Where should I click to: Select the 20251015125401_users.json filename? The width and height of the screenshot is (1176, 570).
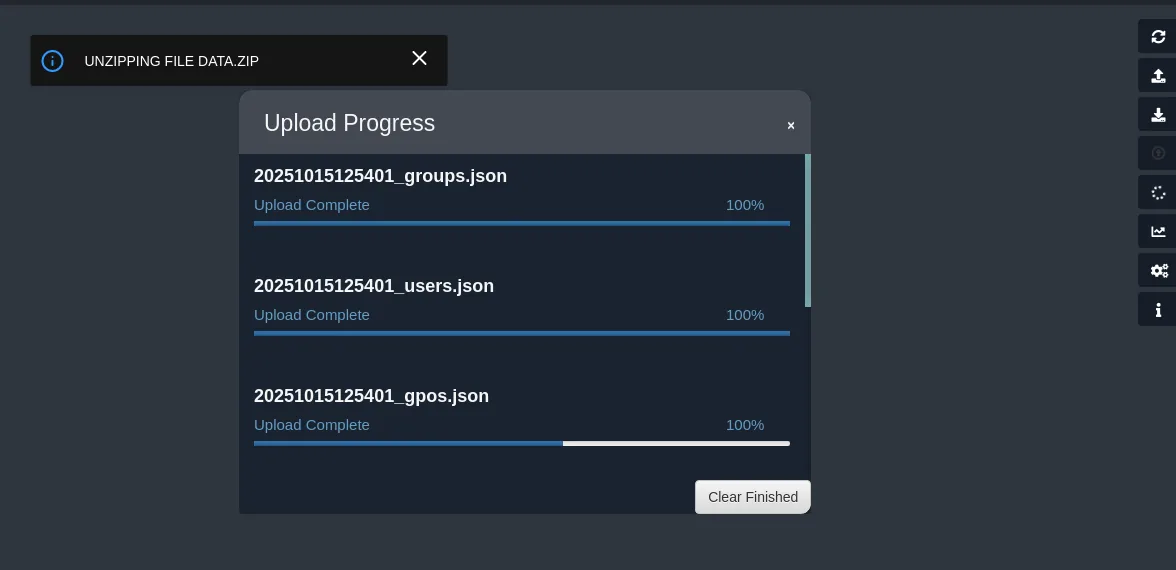point(374,286)
